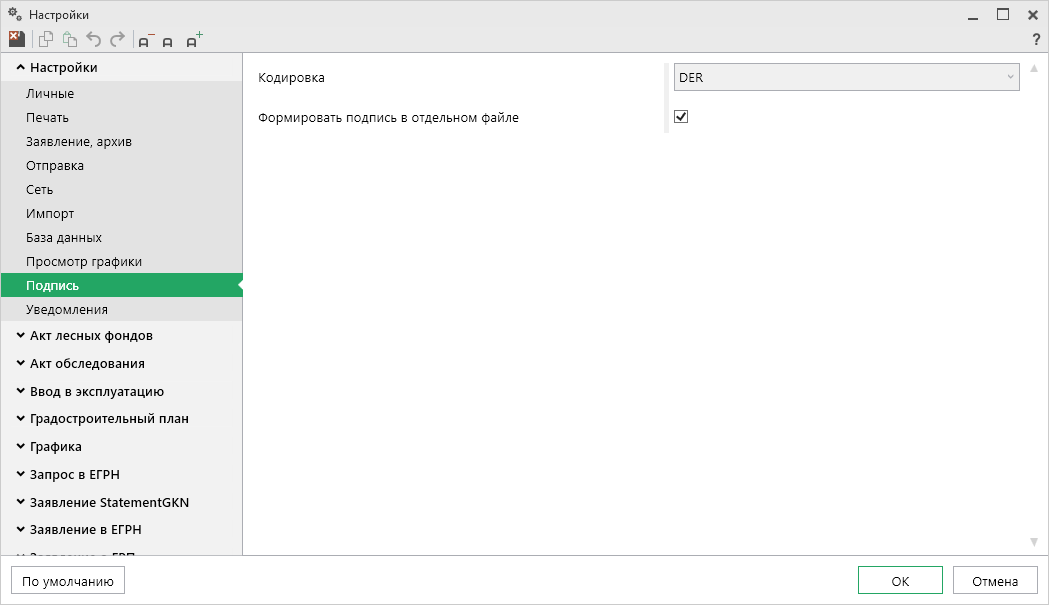The image size is (1049, 605).
Task: Click the copy icon in toolbar
Action: pyautogui.click(x=45, y=39)
